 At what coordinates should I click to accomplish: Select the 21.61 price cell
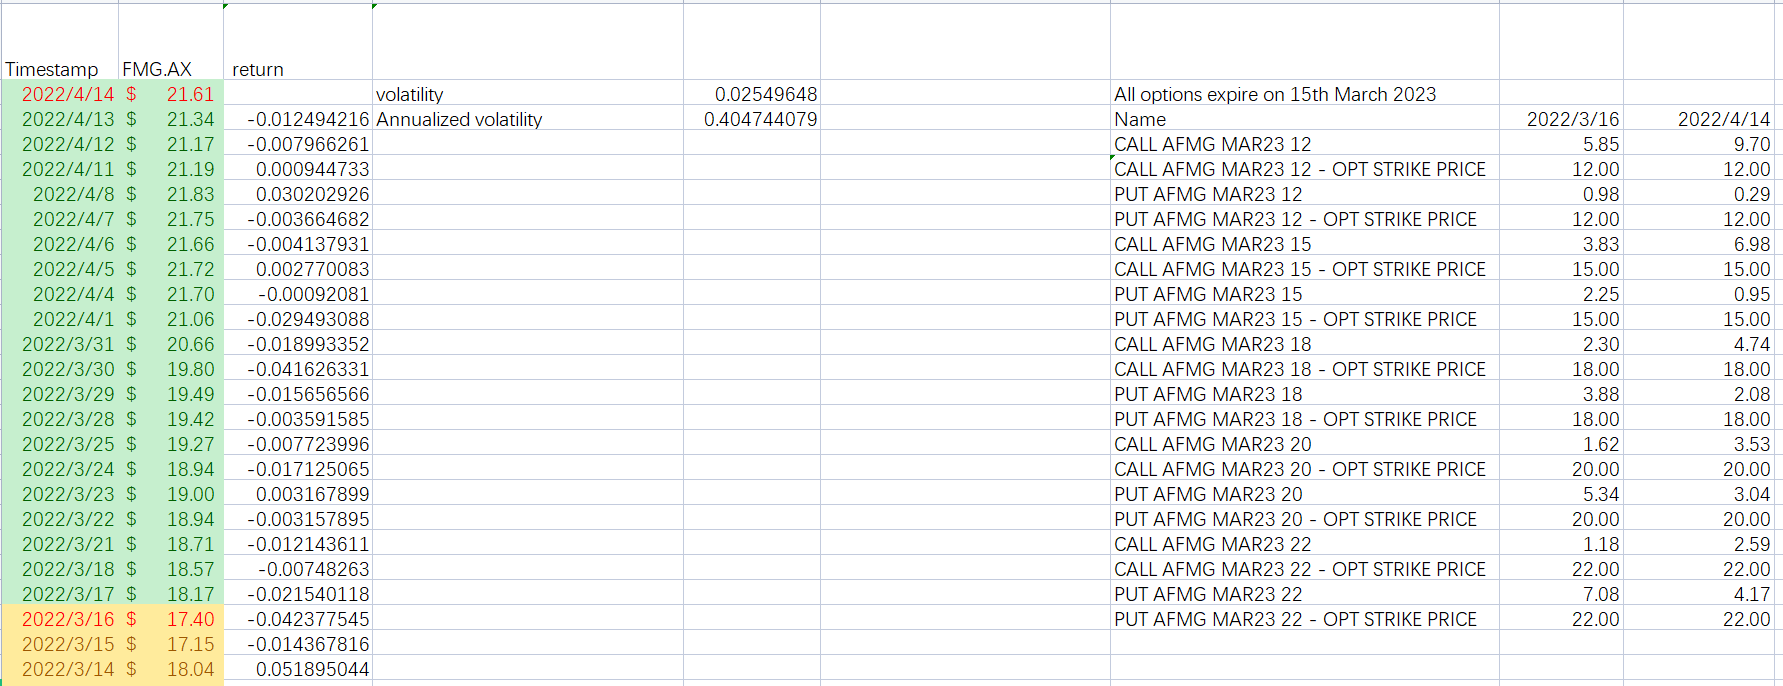[171, 94]
